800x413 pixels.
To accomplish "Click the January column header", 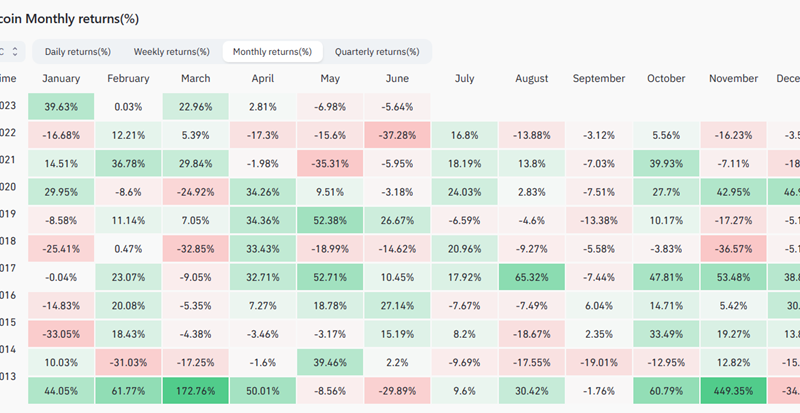I will [61, 78].
